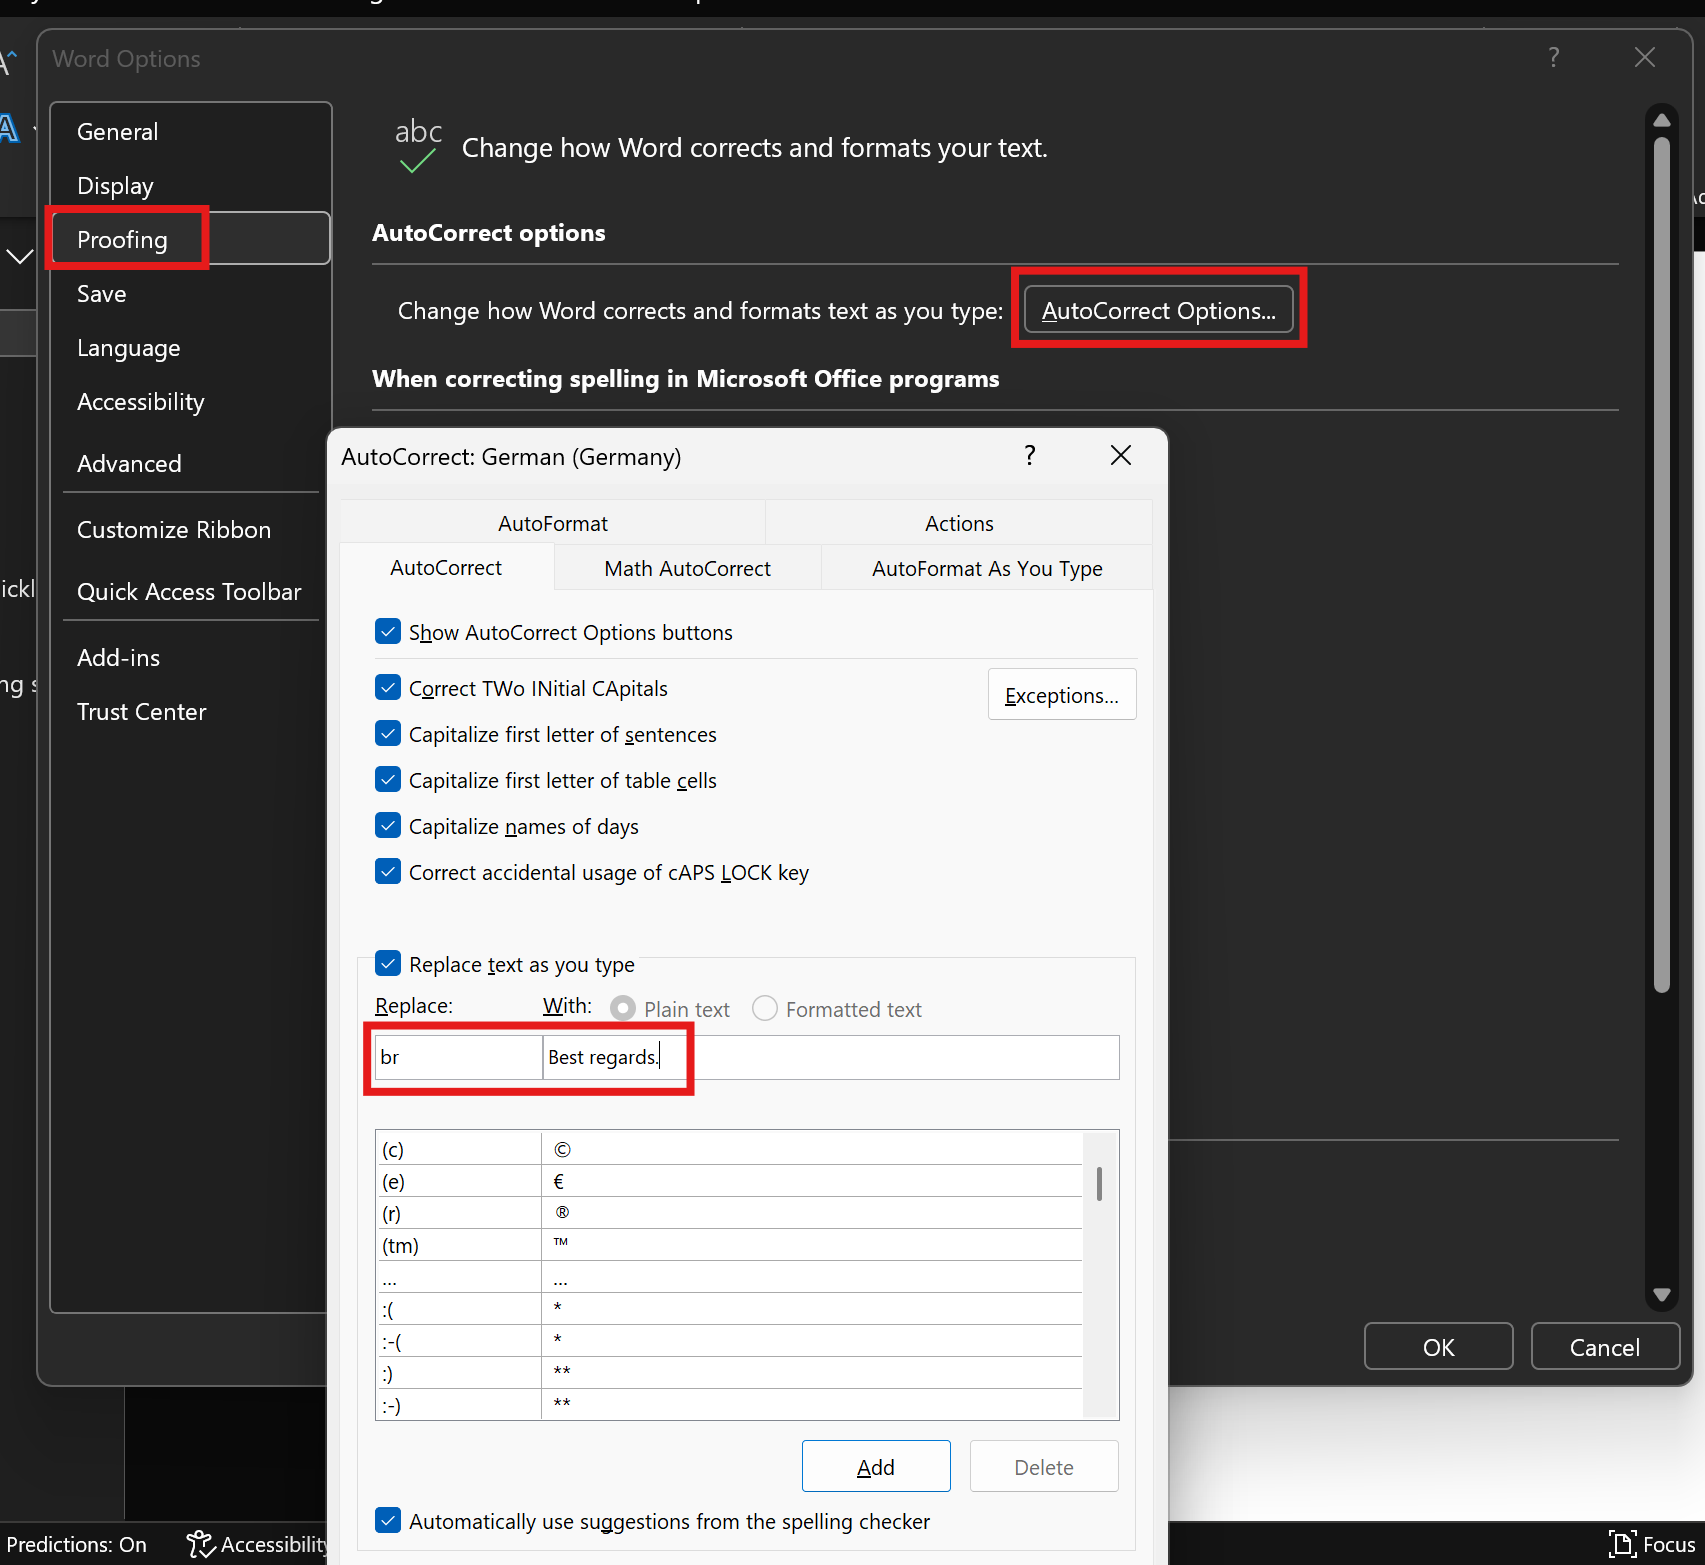
Task: Select the Plain text radio button
Action: click(x=623, y=1009)
